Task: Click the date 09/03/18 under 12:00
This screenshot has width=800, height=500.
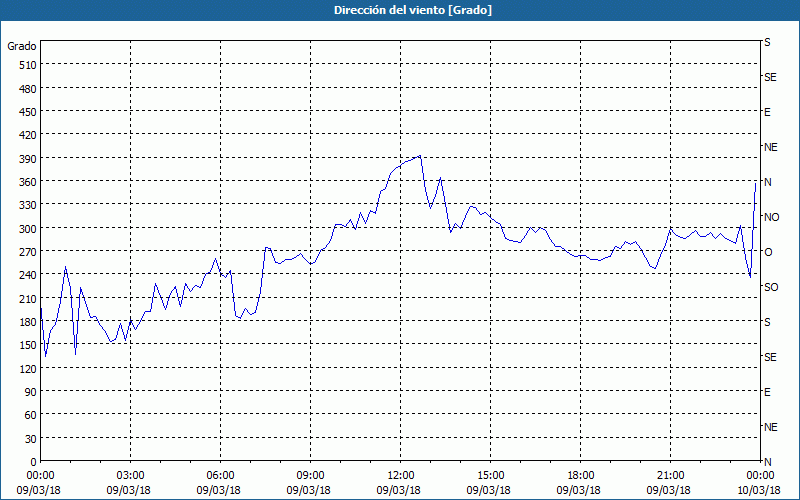Action: (x=398, y=490)
